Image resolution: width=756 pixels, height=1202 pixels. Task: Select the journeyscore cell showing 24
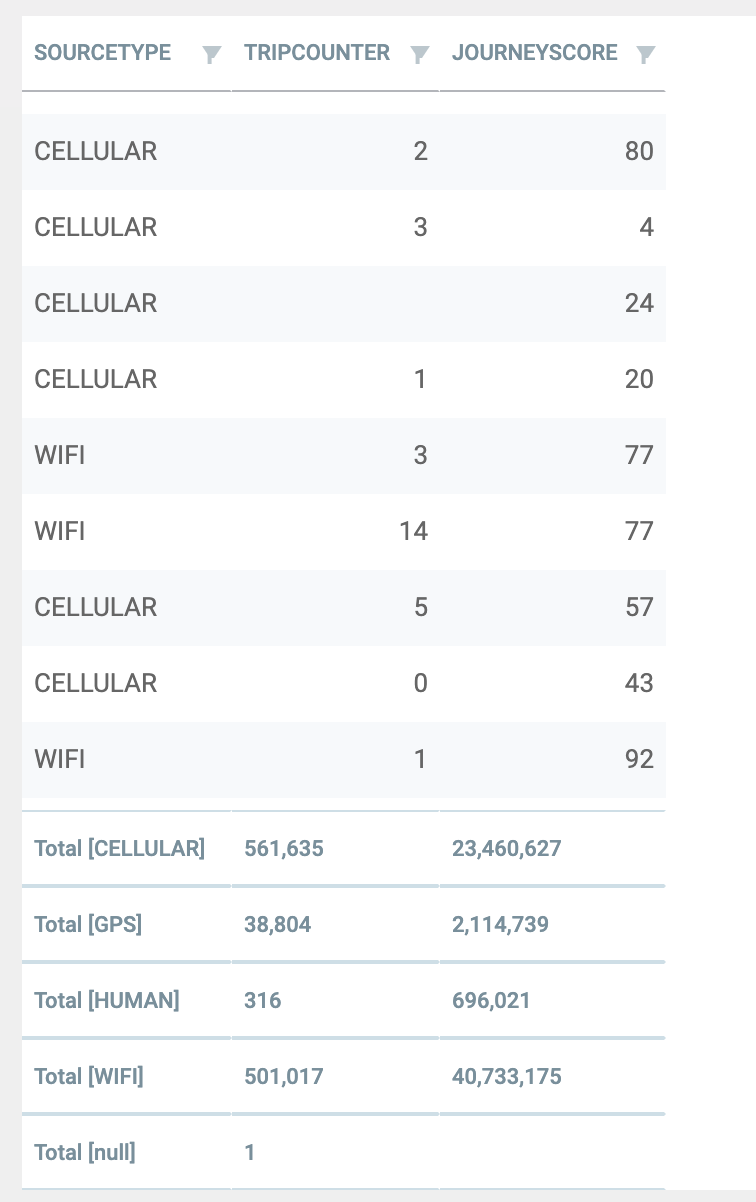[639, 303]
